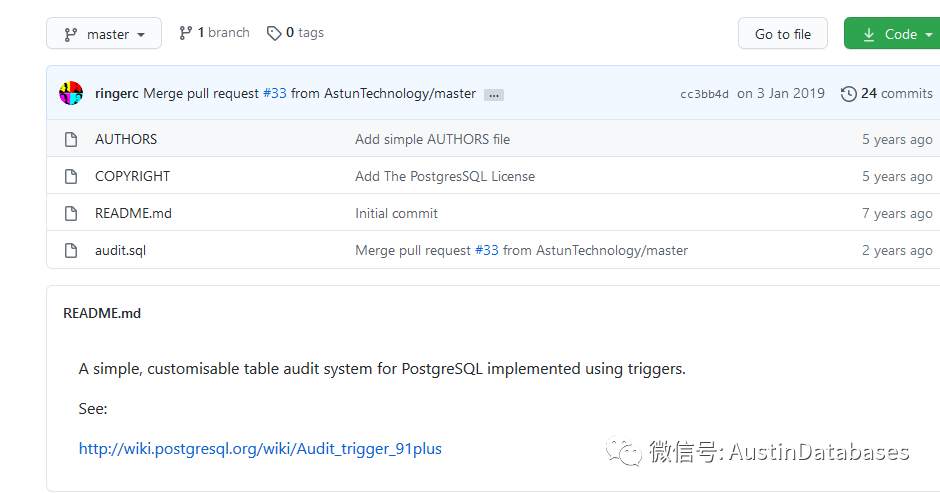The width and height of the screenshot is (940, 493).
Task: Click the file icon beside README.md row
Action: pos(71,214)
